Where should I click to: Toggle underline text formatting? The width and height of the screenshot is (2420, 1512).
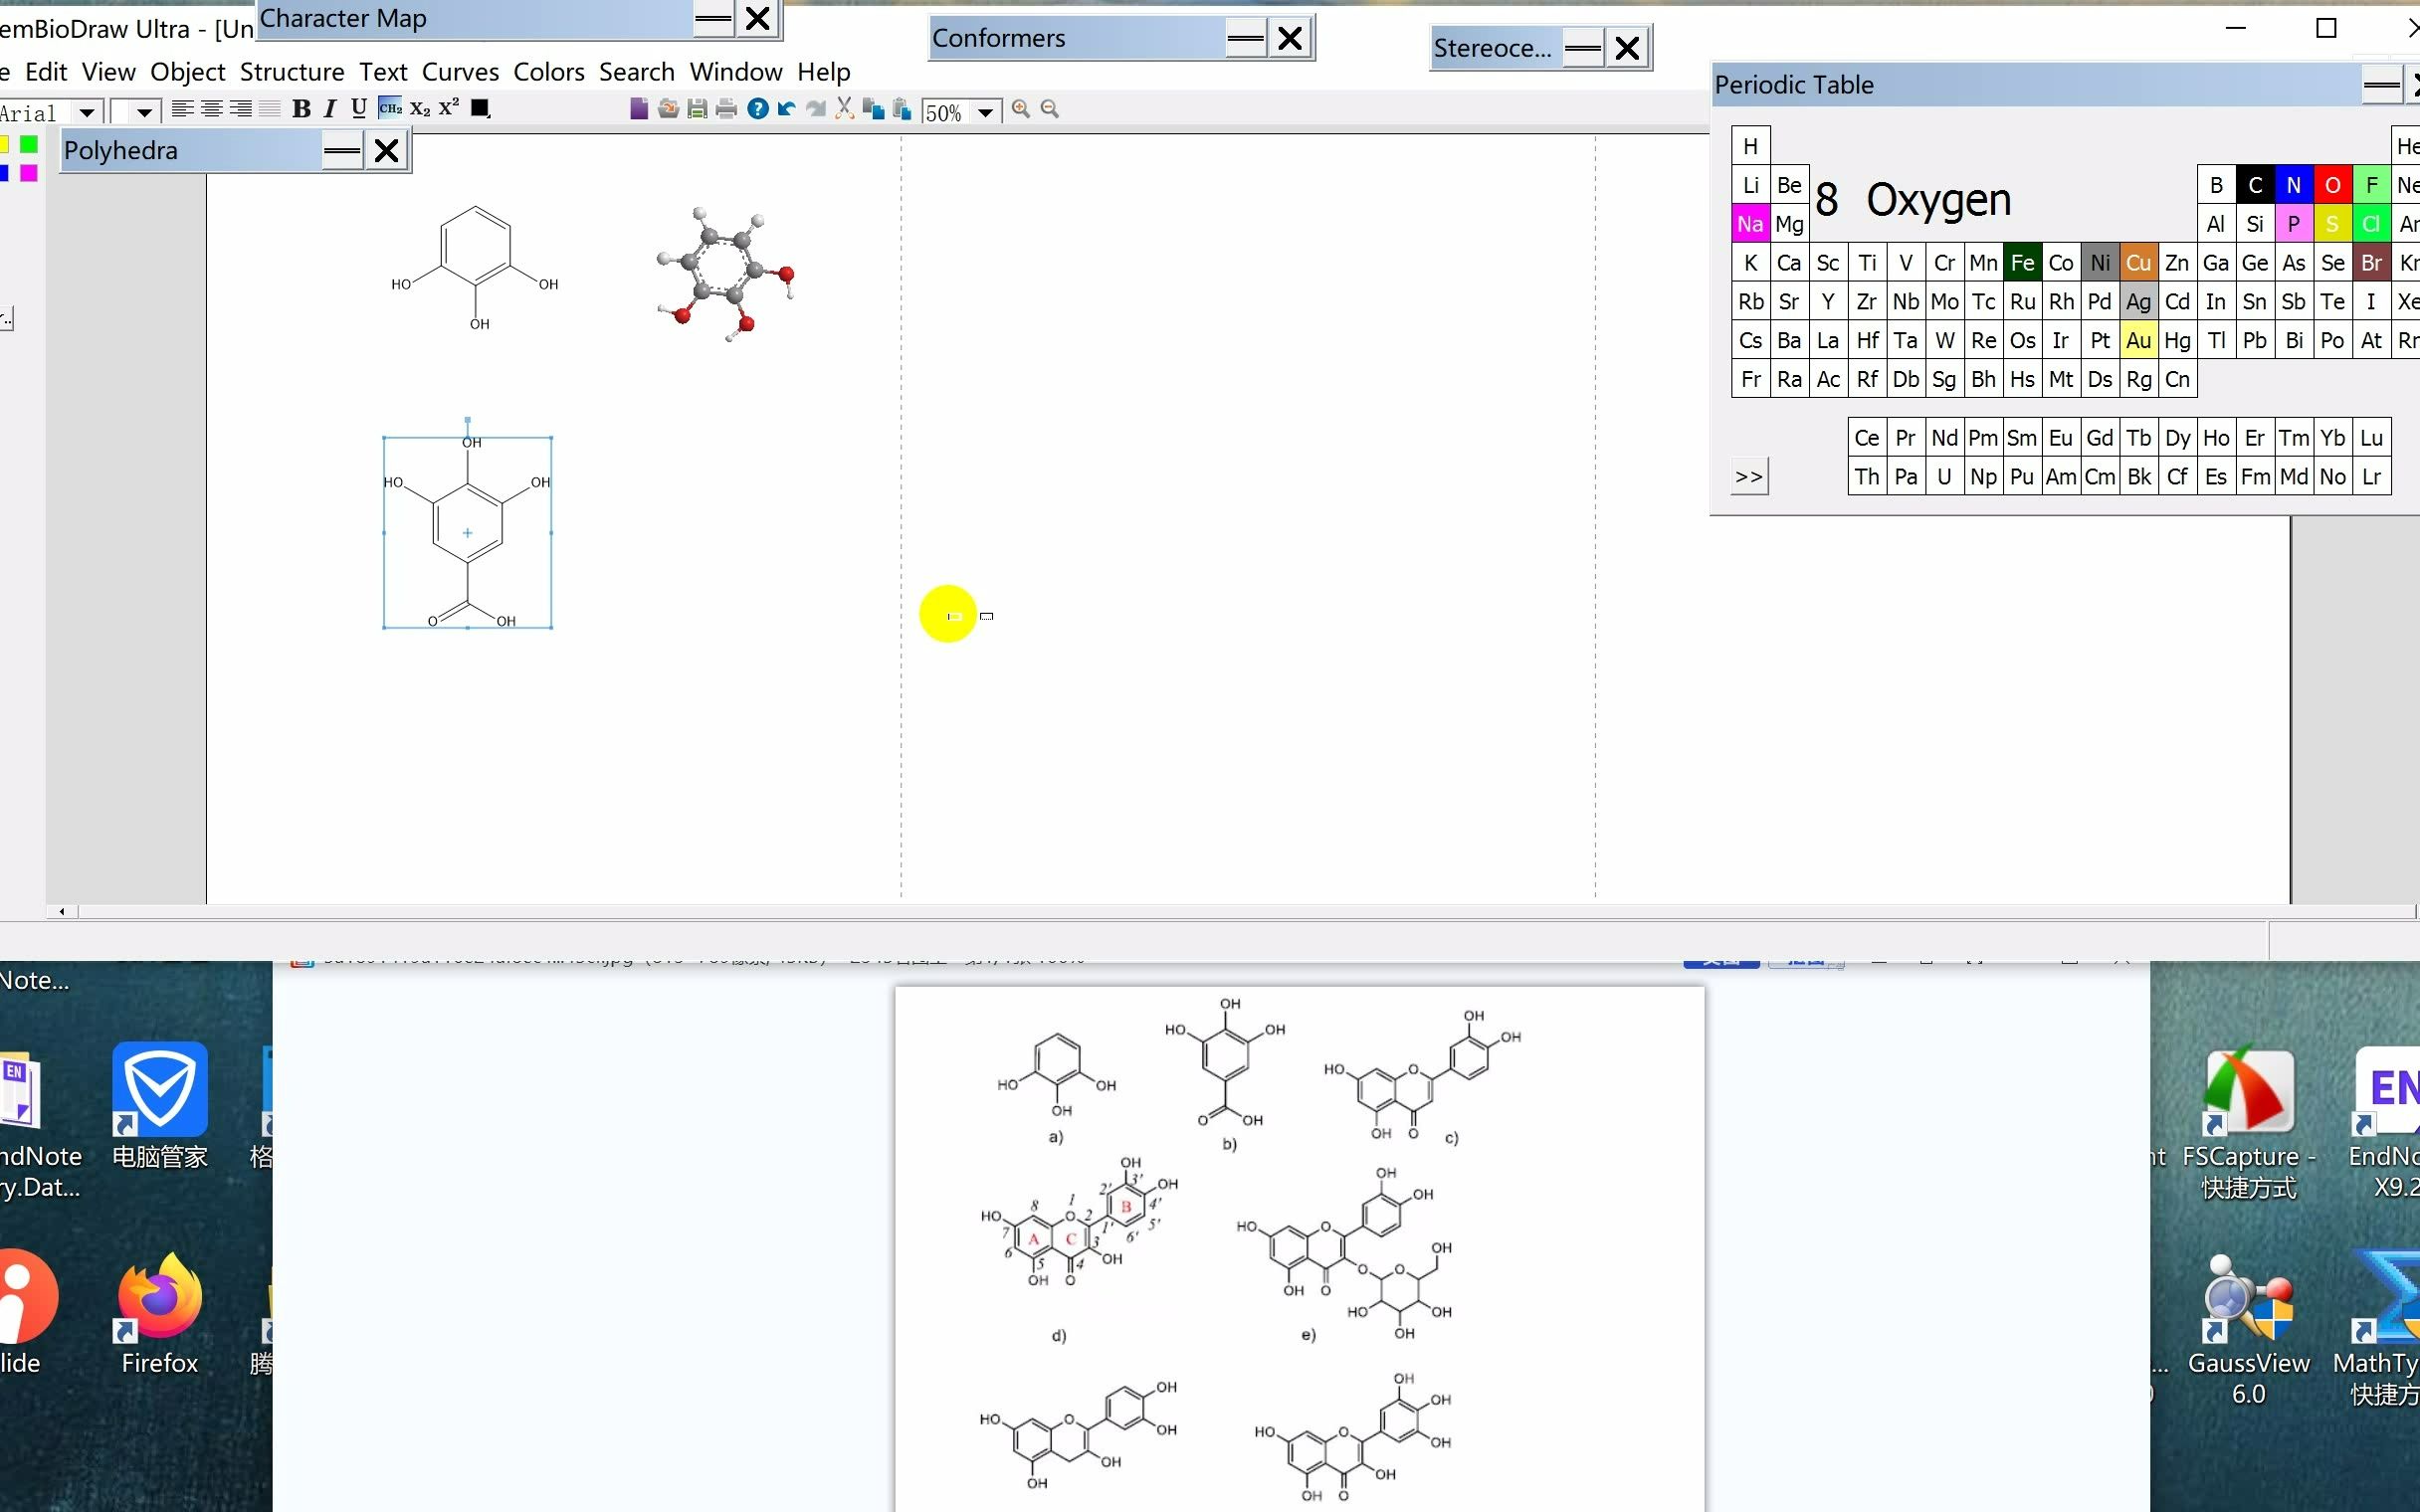click(357, 109)
